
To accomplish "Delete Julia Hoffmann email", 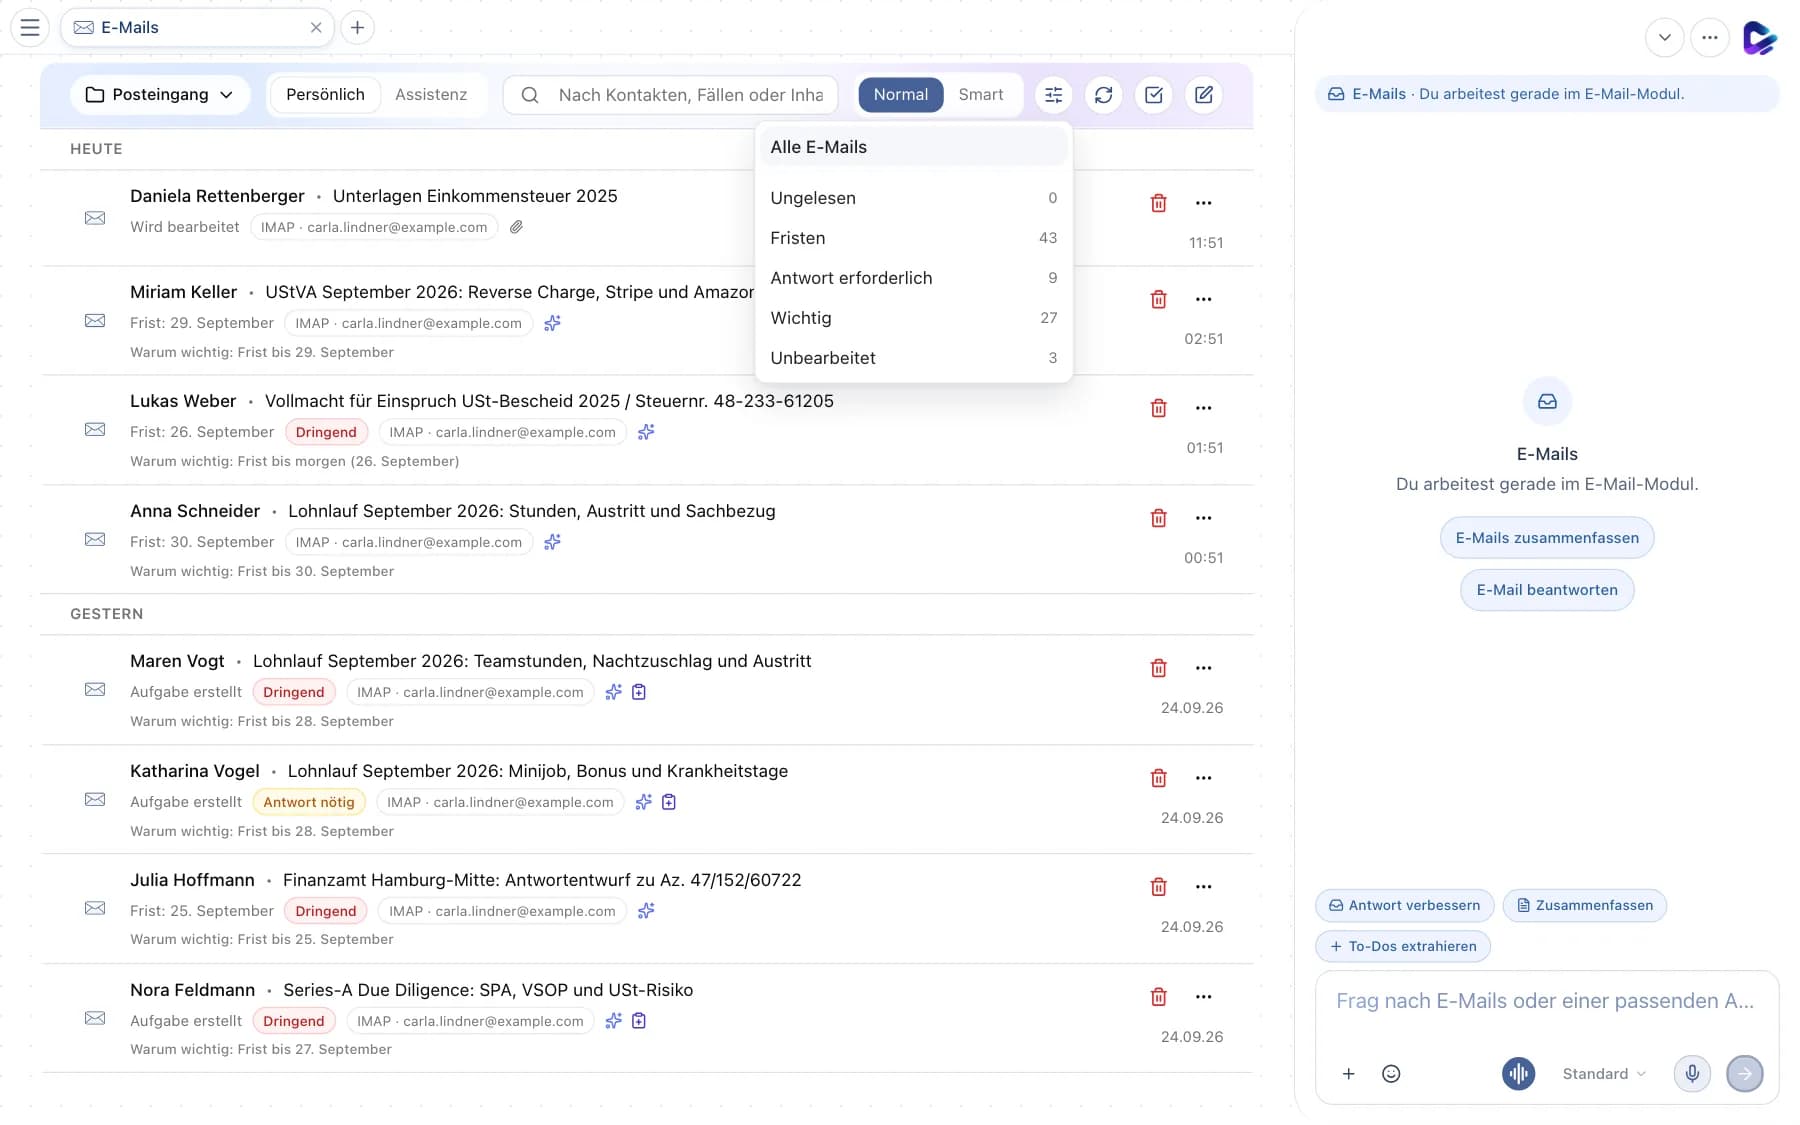I will point(1159,887).
